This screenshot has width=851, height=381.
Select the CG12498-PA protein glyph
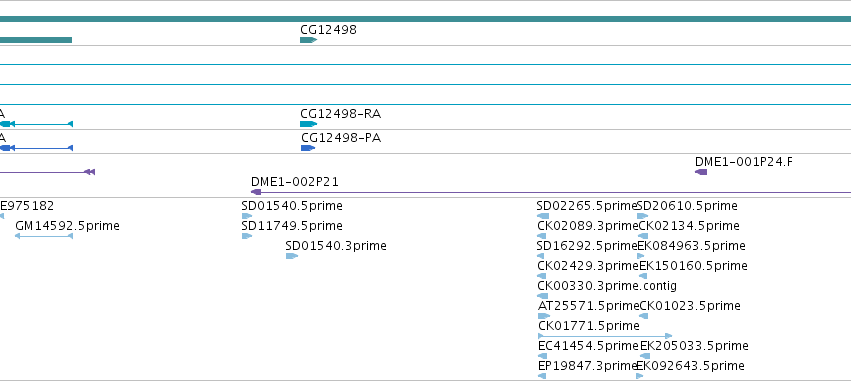308,148
